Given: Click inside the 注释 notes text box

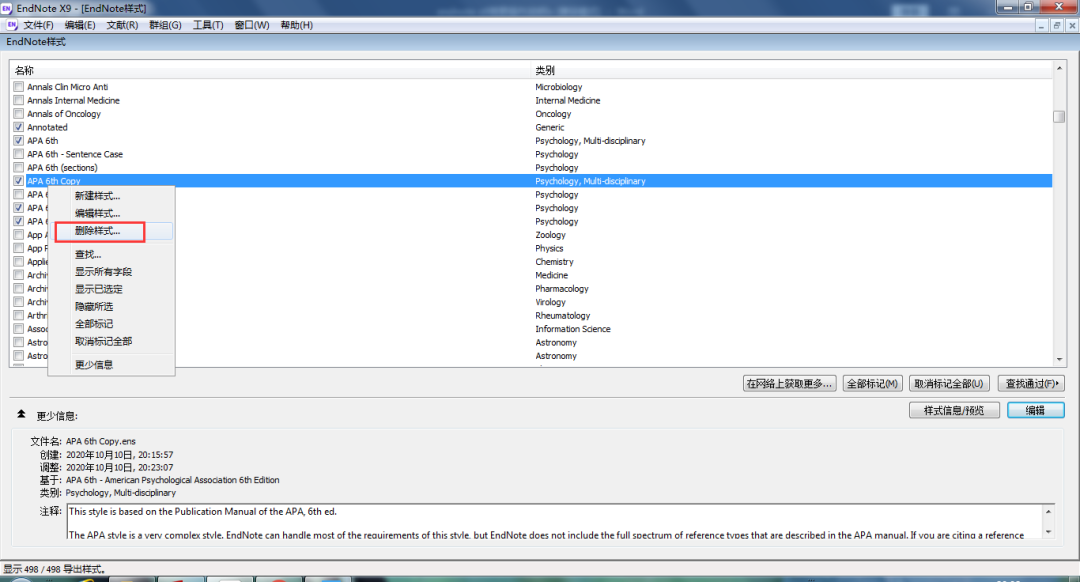Looking at the screenshot, I should (x=555, y=522).
